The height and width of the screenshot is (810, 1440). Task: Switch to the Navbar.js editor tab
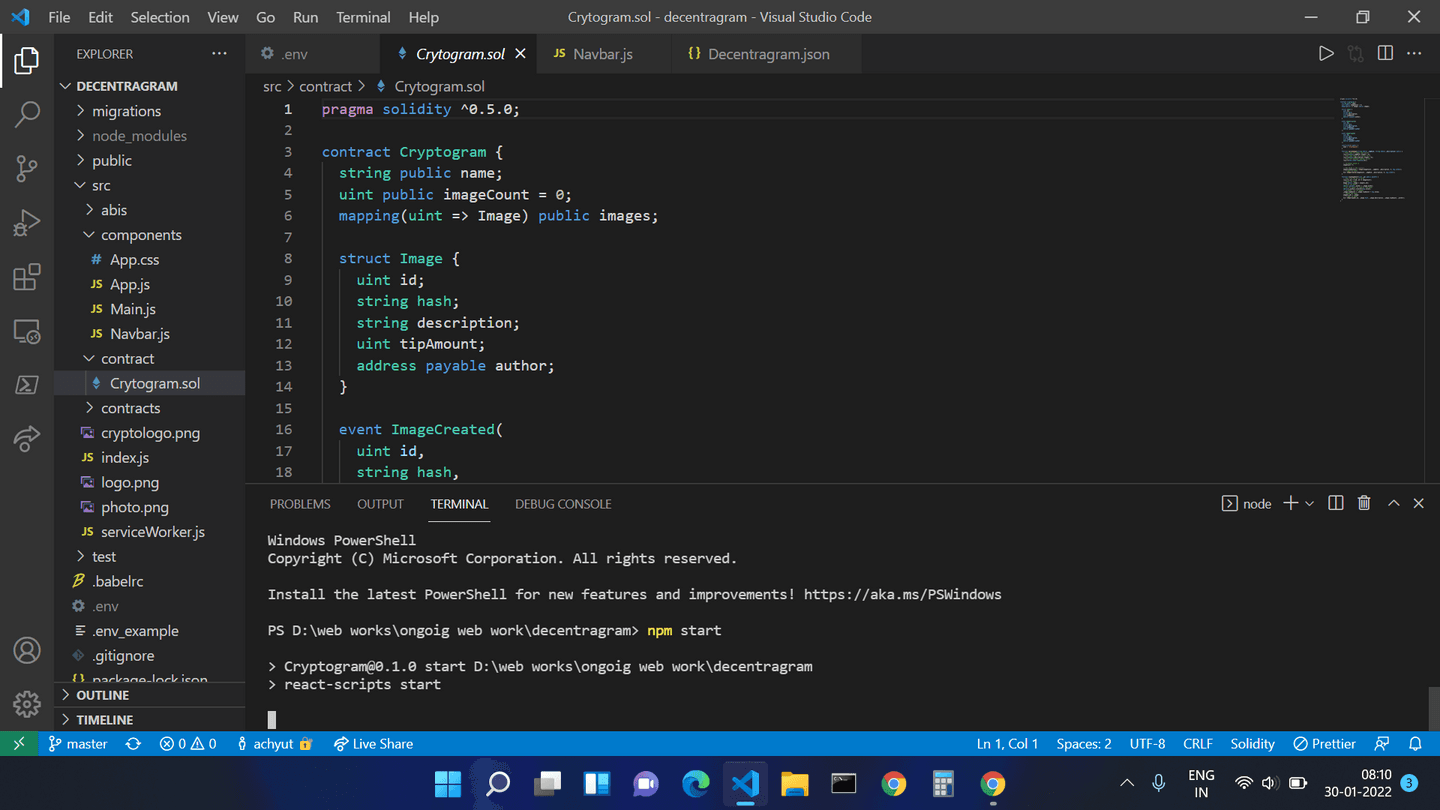(603, 54)
